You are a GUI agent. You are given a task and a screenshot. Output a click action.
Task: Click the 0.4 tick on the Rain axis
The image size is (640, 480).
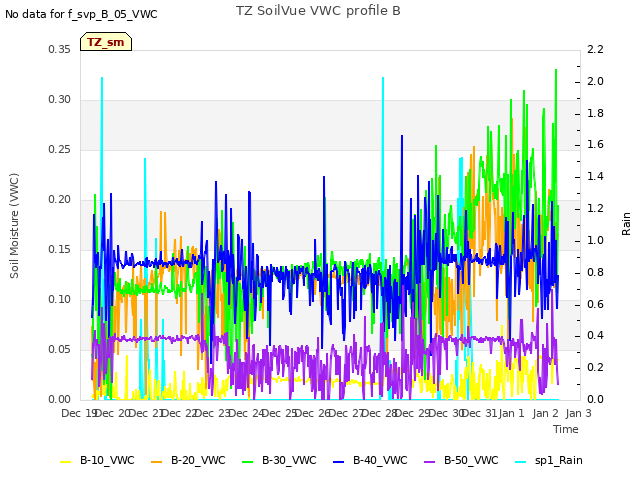tap(595, 336)
